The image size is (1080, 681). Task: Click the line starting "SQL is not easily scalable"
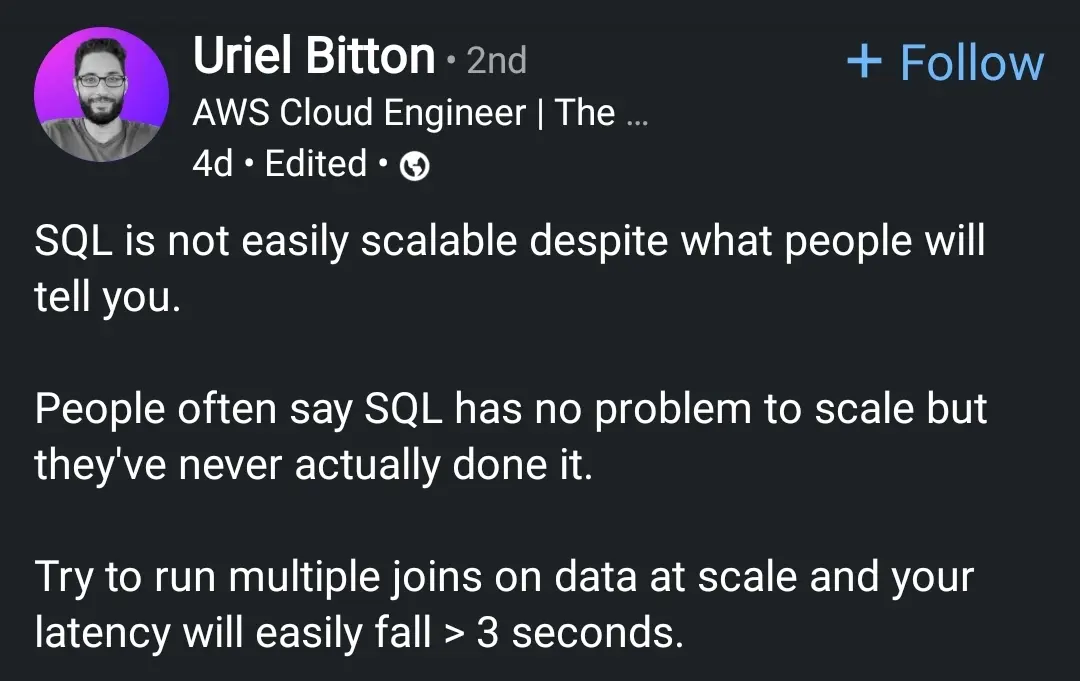point(510,242)
